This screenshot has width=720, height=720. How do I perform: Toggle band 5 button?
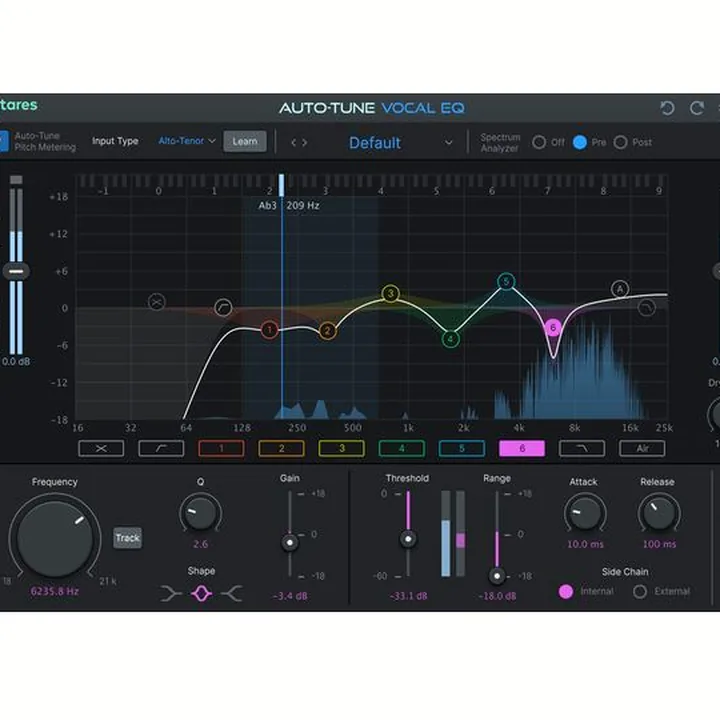tap(462, 449)
